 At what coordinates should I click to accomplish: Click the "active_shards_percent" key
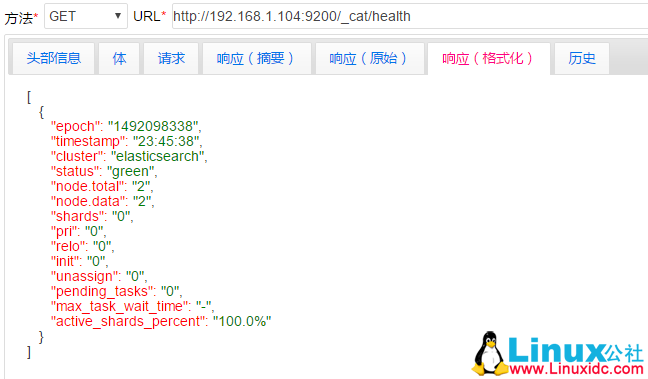click(129, 321)
